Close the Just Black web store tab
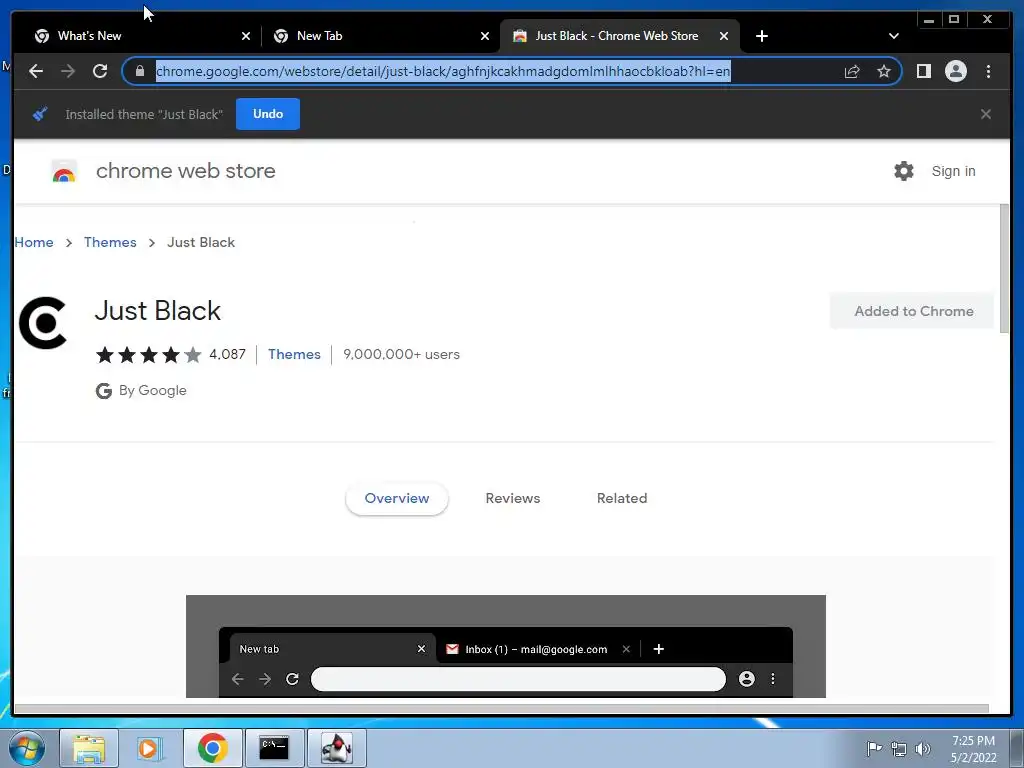This screenshot has height=768, width=1024. 724,36
